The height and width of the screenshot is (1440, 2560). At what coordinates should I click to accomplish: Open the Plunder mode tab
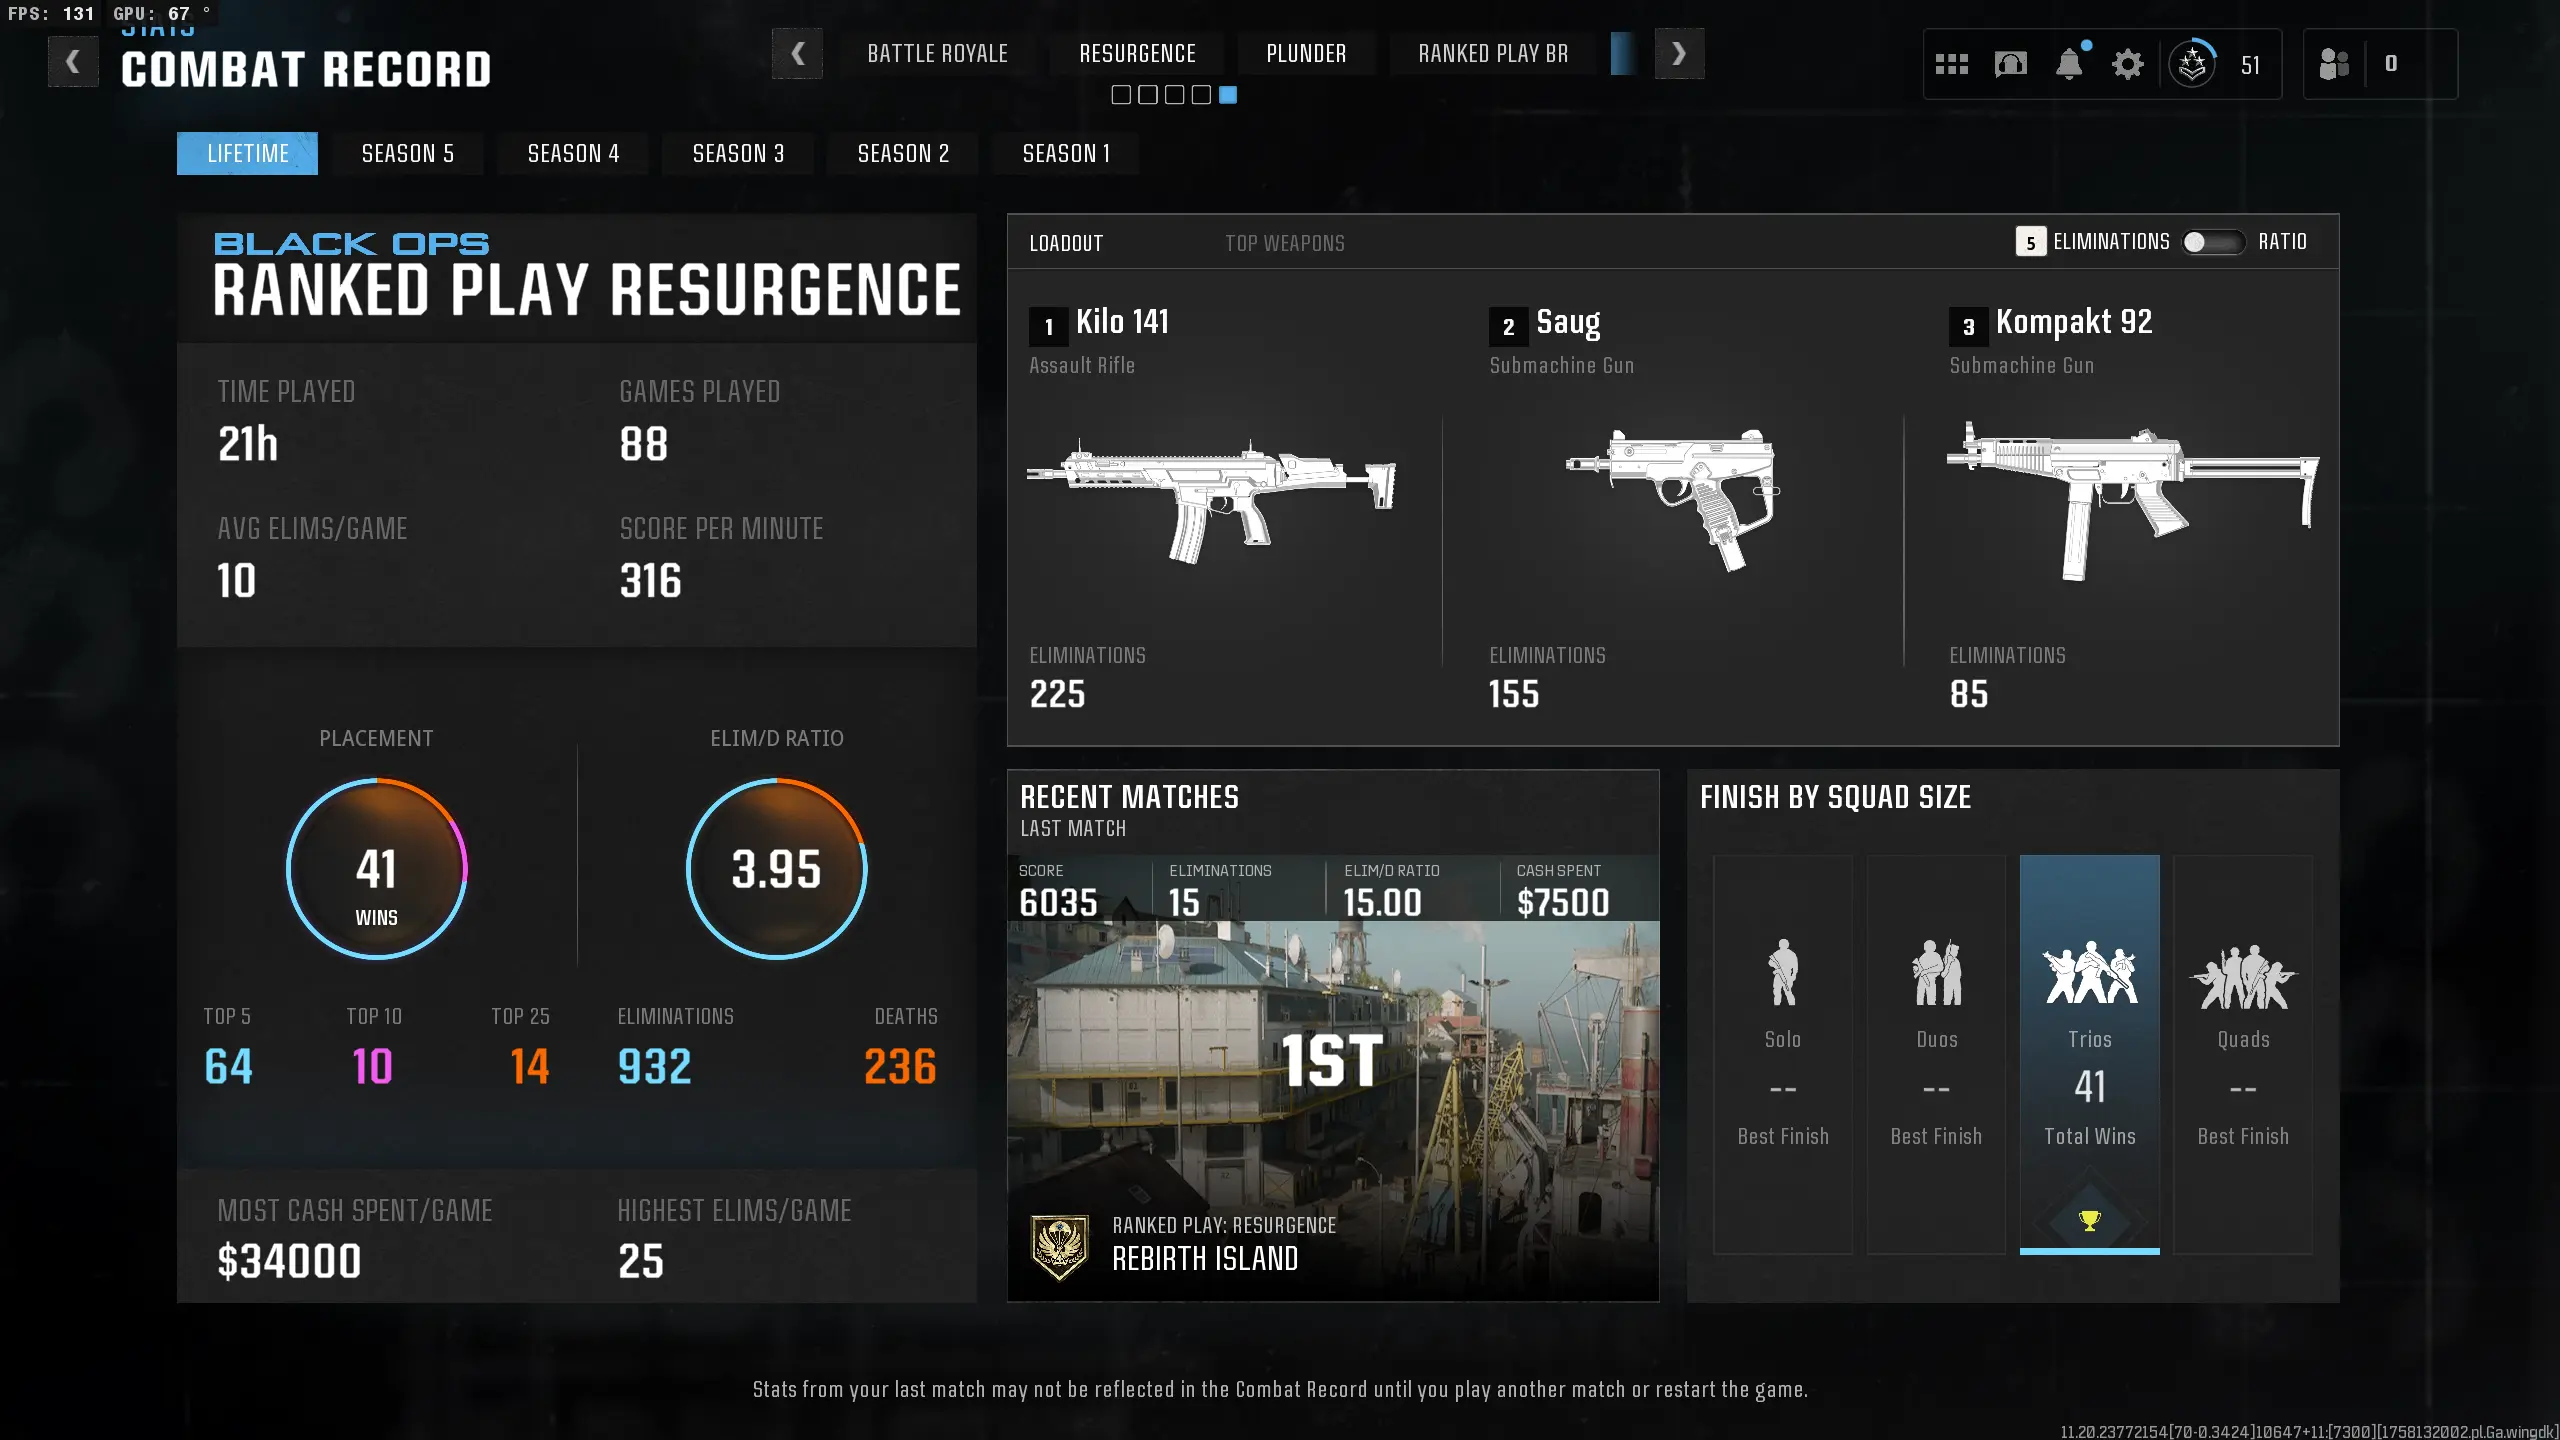point(1306,54)
